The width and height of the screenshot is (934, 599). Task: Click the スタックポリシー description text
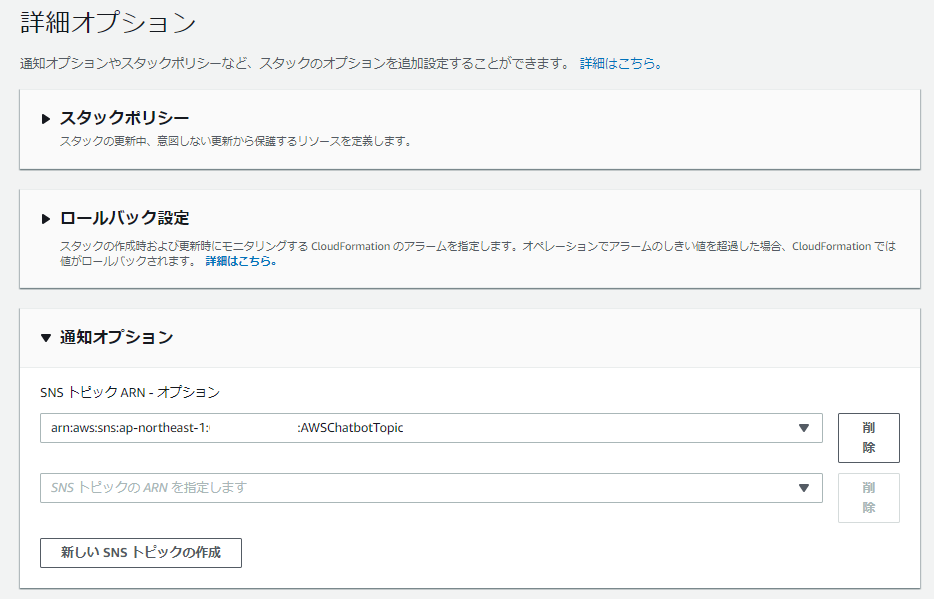236,141
